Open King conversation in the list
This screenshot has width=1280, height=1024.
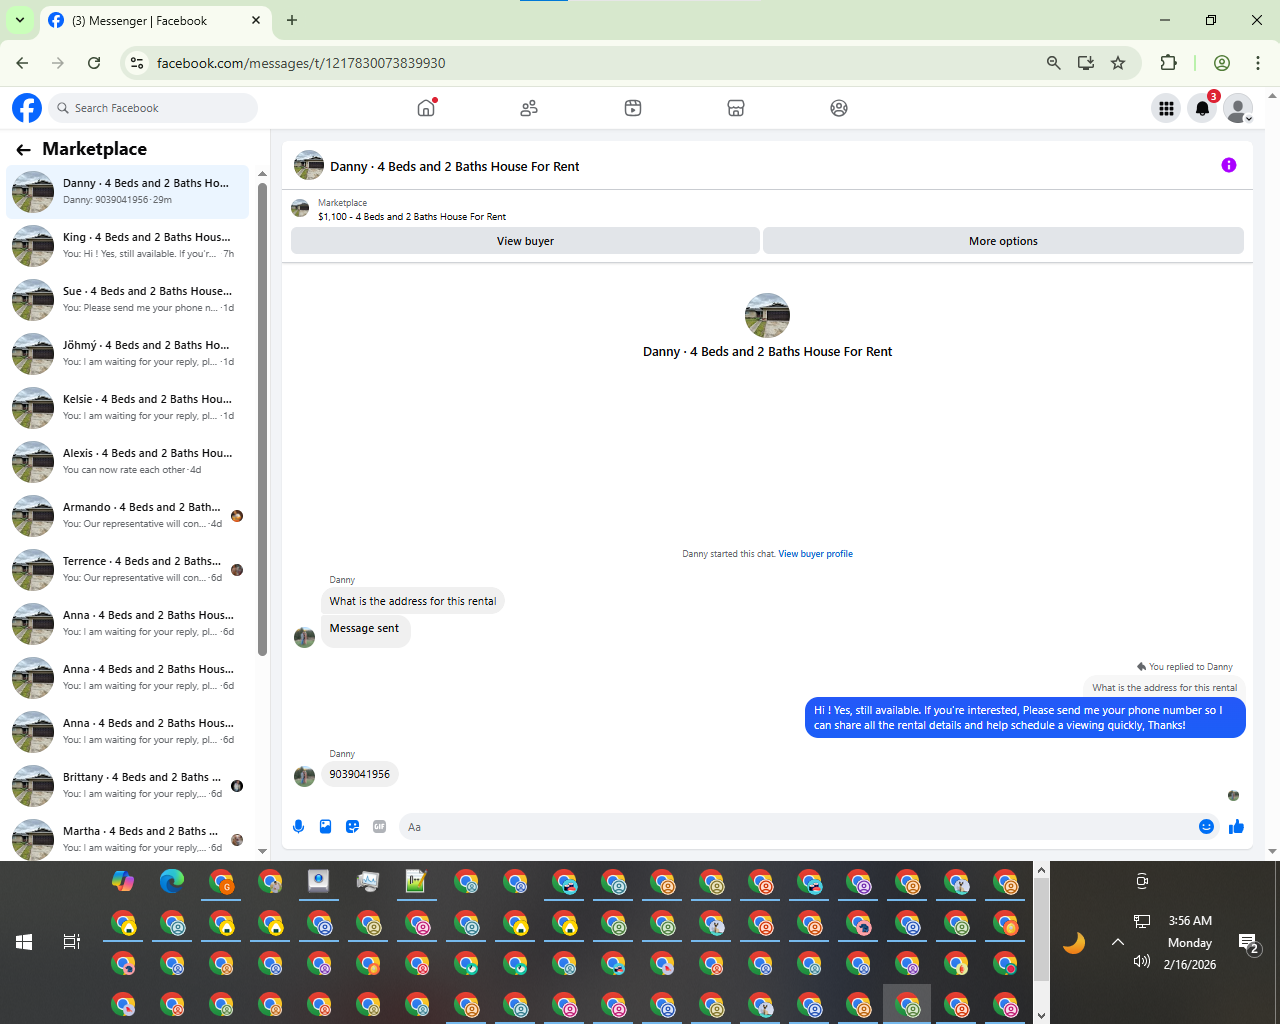[128, 246]
